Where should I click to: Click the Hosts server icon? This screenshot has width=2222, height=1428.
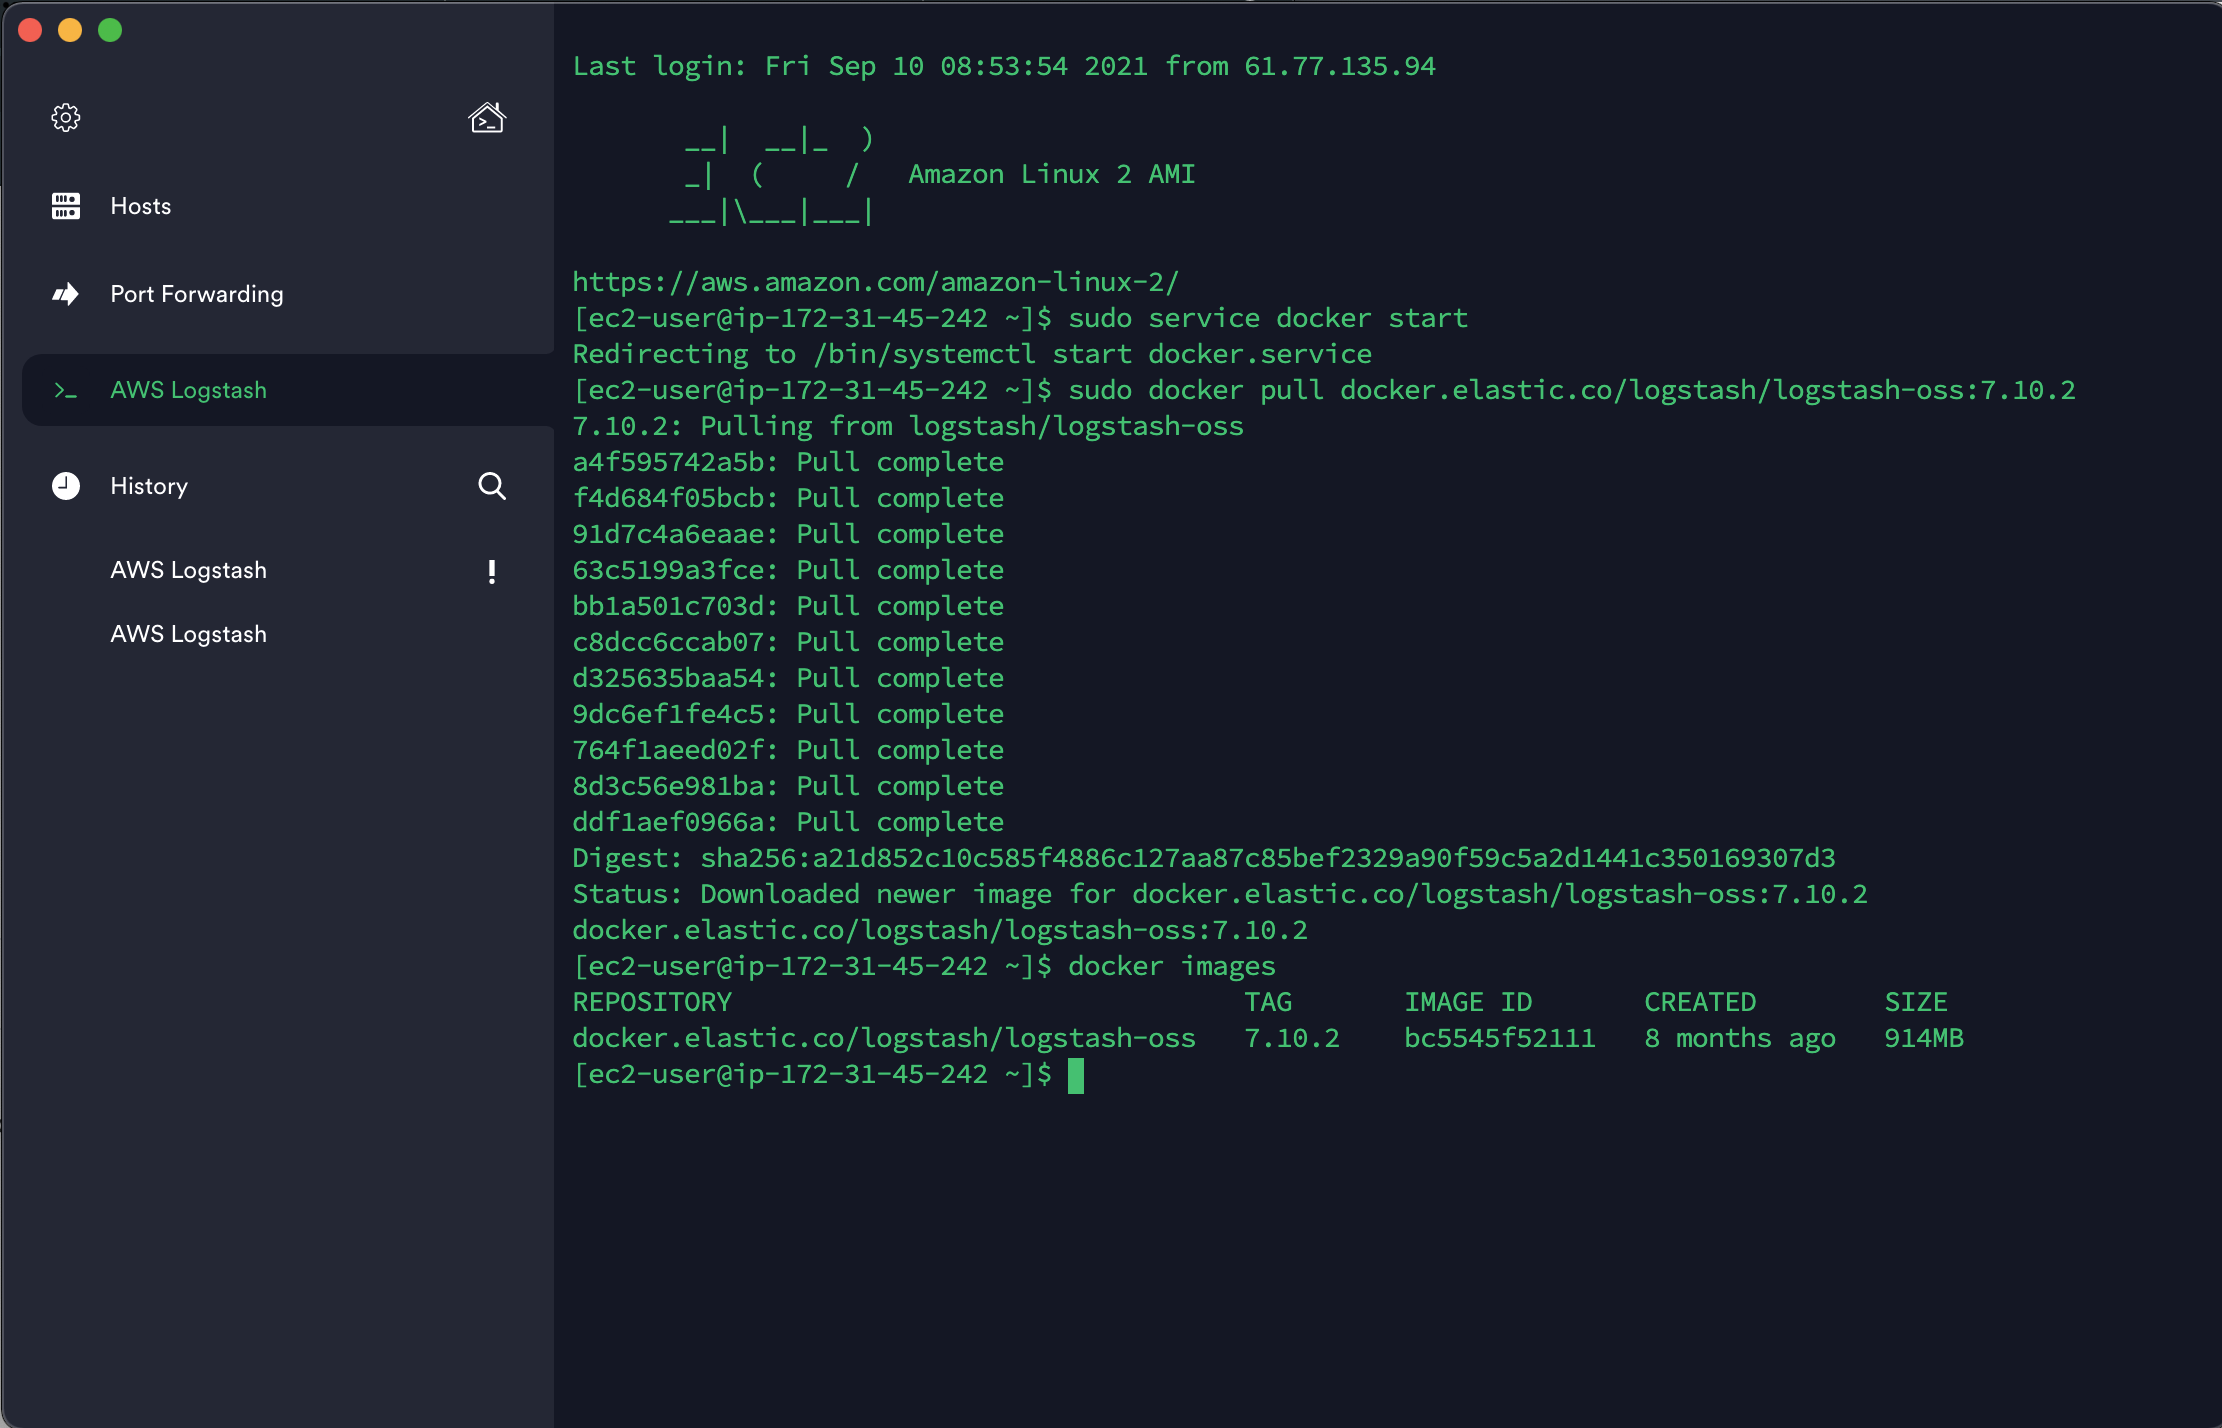[66, 206]
